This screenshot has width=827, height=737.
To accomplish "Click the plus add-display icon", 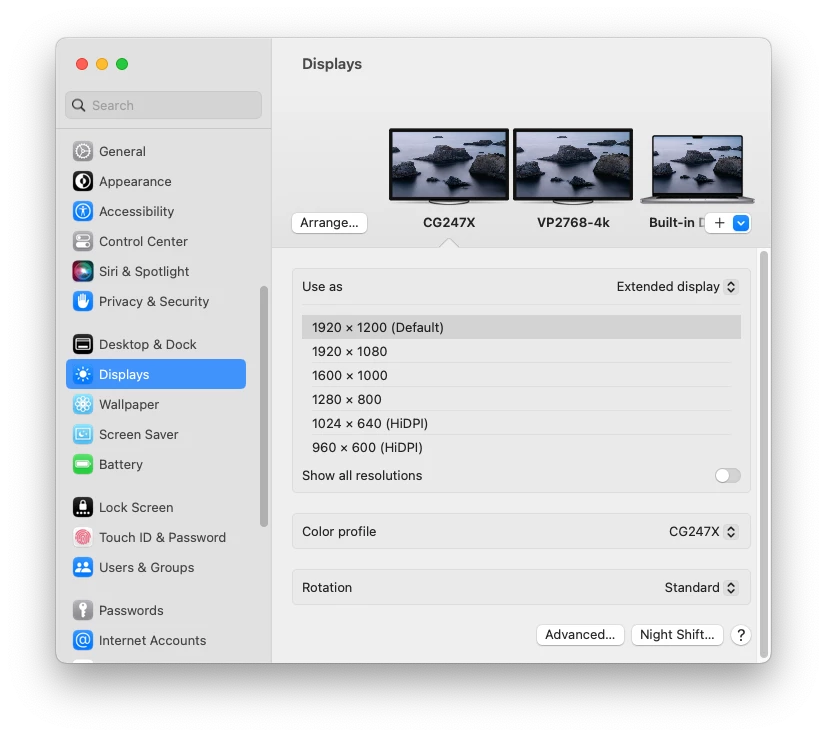I will pyautogui.click(x=719, y=223).
